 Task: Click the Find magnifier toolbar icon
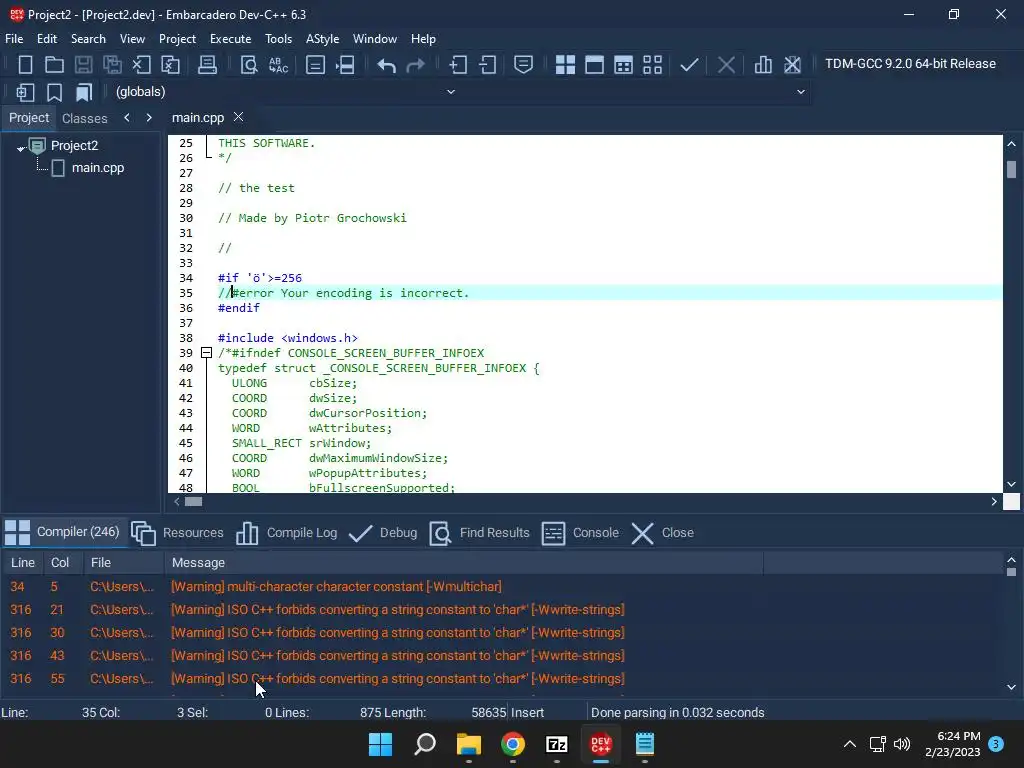click(x=249, y=65)
